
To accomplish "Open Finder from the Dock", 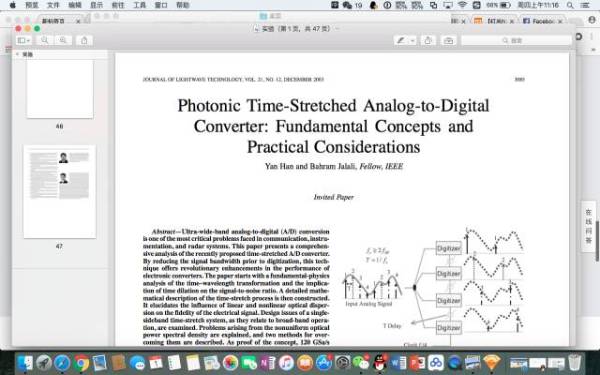I will pyautogui.click(x=25, y=362).
